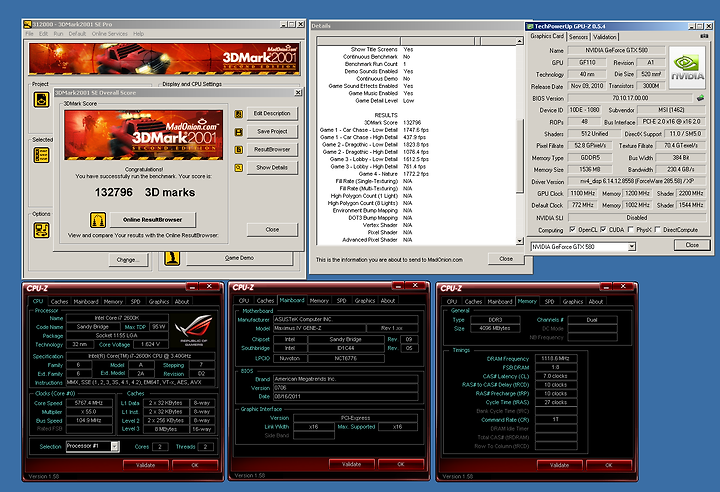Image resolution: width=720 pixels, height=492 pixels.
Task: Click the 'Maximus IV GENE-Z' model field
Action: pos(319,328)
